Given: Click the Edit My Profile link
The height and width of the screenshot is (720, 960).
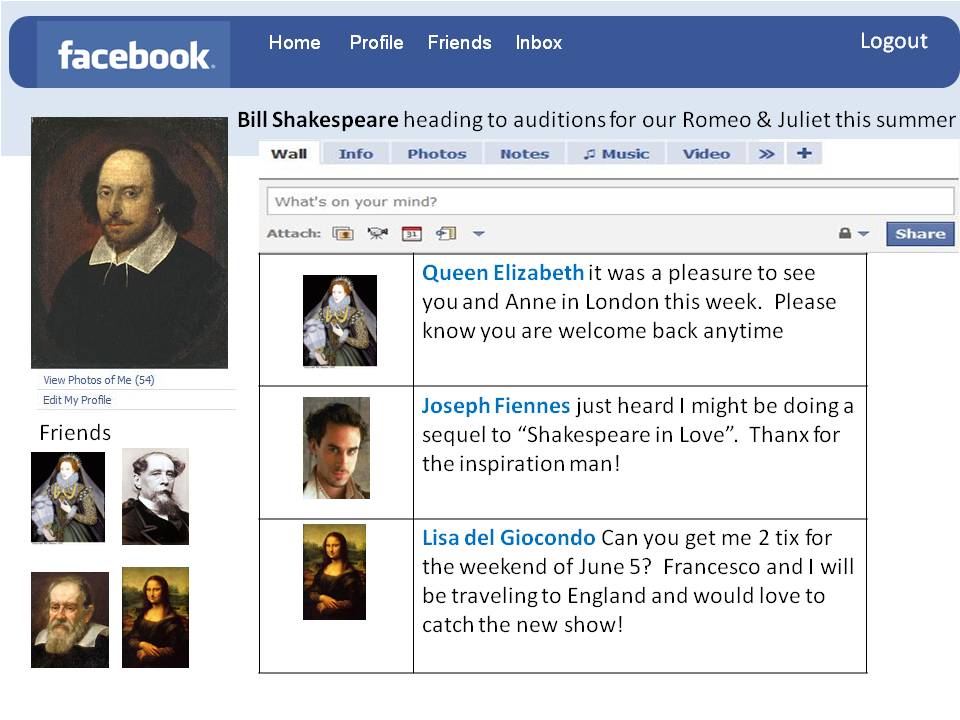Looking at the screenshot, I should (x=77, y=400).
